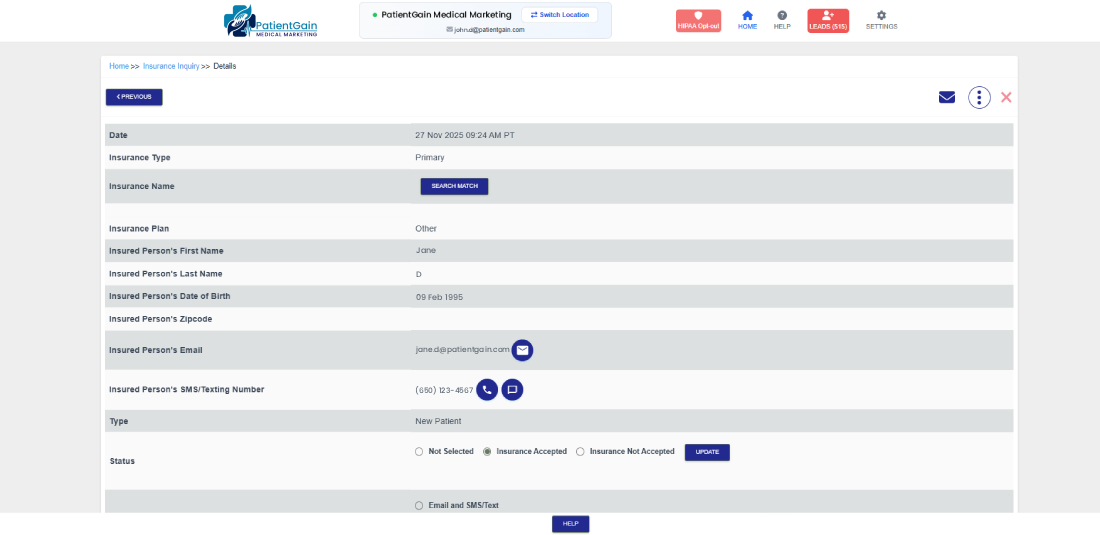Viewport: 1100px width, 535px height.
Task: Open the three-dot more options menu
Action: coord(979,97)
